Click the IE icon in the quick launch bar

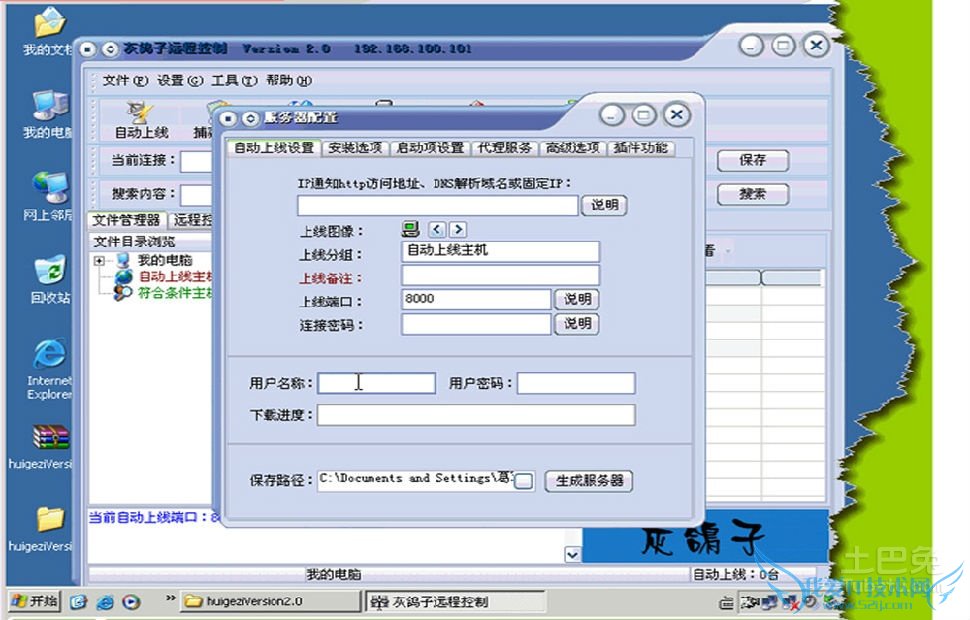(103, 603)
